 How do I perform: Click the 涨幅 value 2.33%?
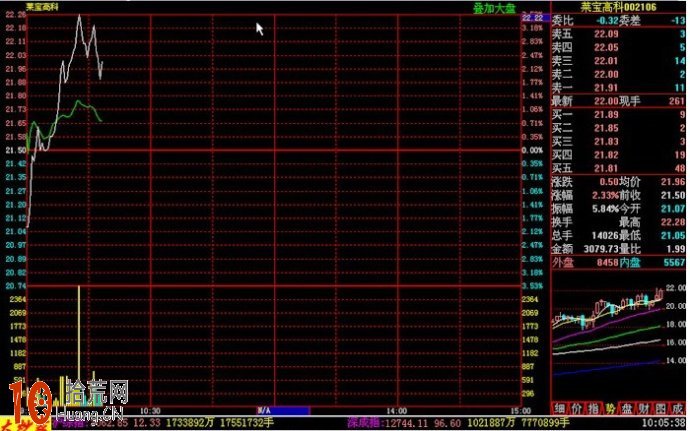click(x=605, y=195)
